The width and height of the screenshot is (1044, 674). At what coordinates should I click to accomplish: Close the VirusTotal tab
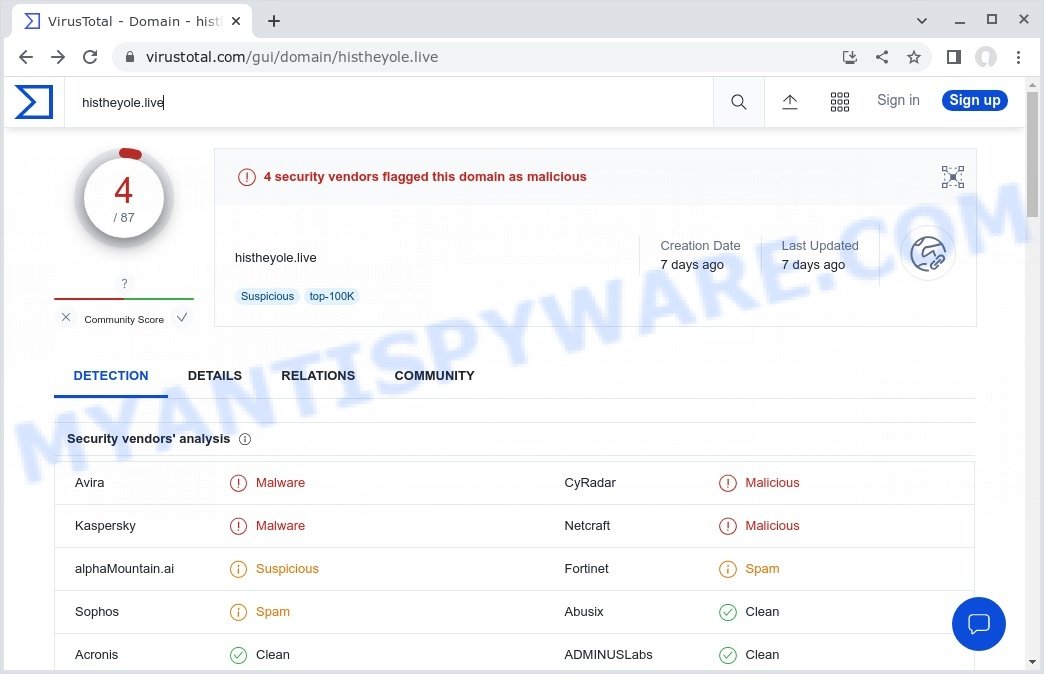[x=236, y=21]
